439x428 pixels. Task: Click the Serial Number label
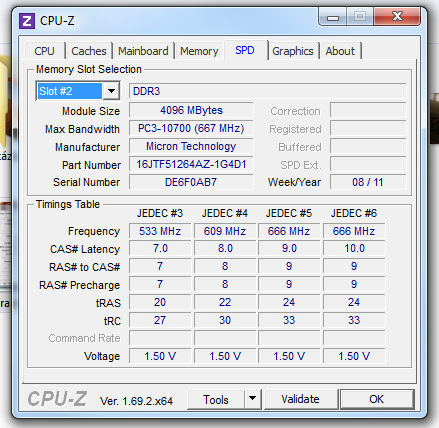coord(86,182)
